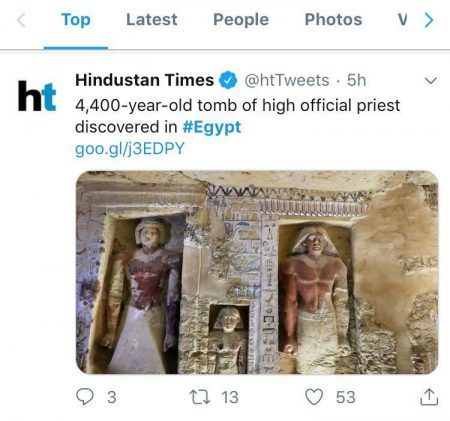
Task: Expand tweet options caret menu
Action: (431, 80)
